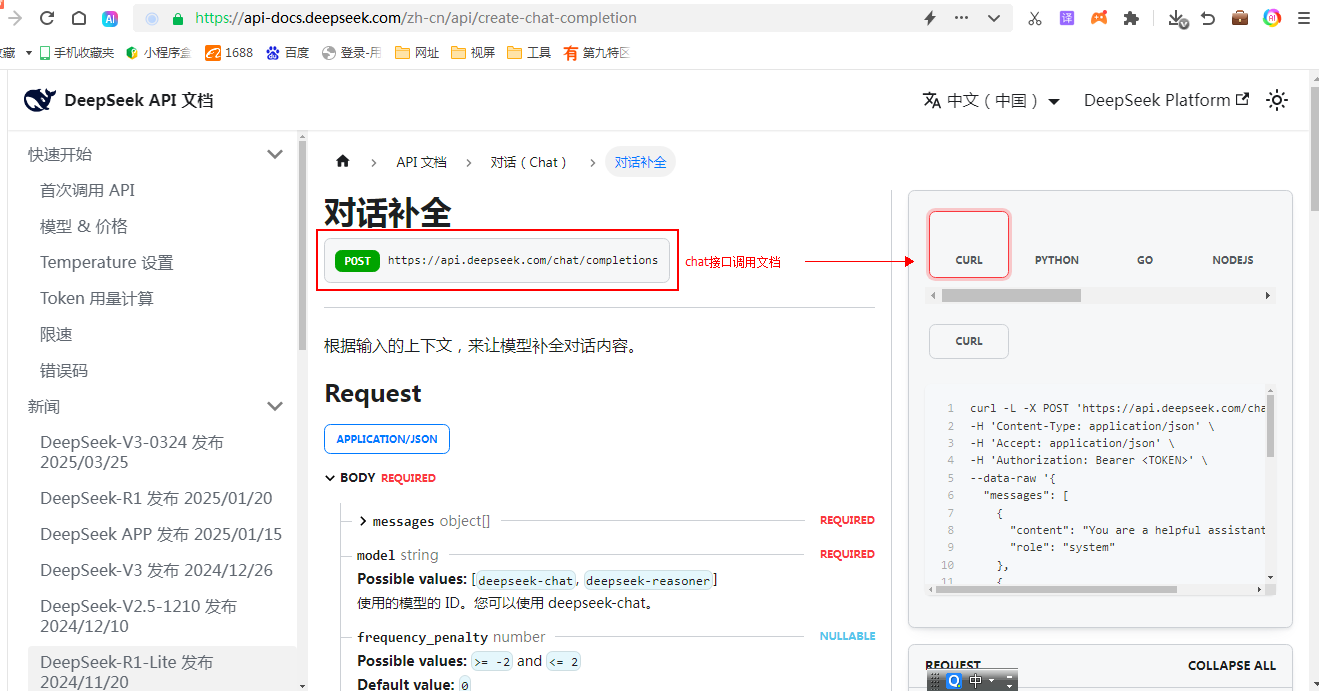Image resolution: width=1319 pixels, height=691 pixels.
Task: Open the 小程序盒 bookmark
Action: click(158, 53)
